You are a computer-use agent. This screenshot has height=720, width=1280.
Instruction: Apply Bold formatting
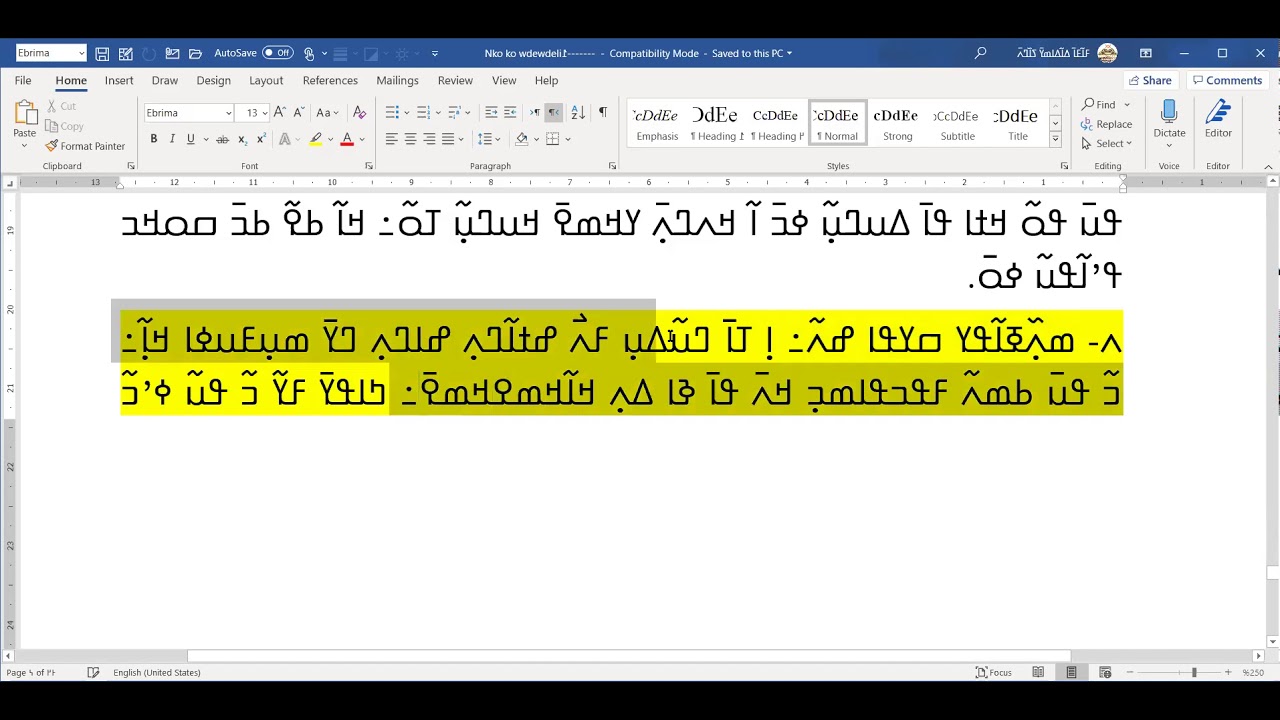153,139
